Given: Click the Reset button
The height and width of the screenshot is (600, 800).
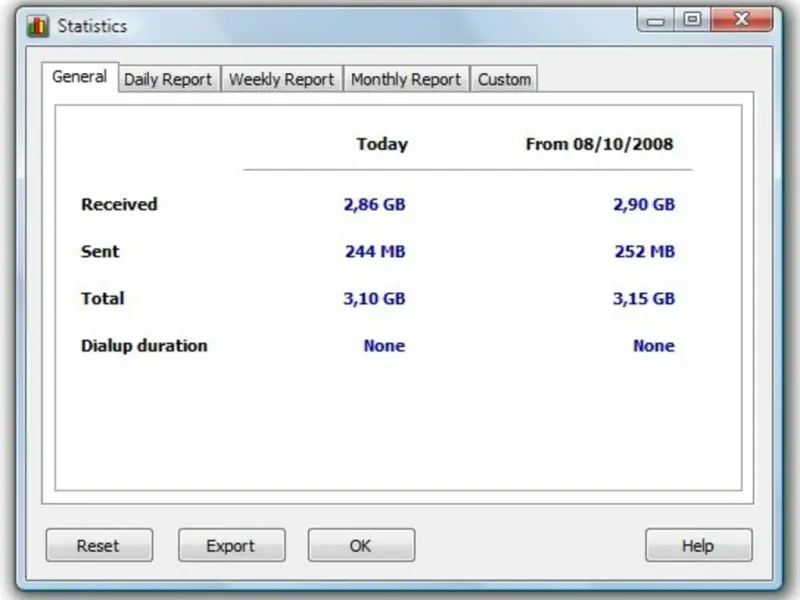Looking at the screenshot, I should [x=99, y=545].
